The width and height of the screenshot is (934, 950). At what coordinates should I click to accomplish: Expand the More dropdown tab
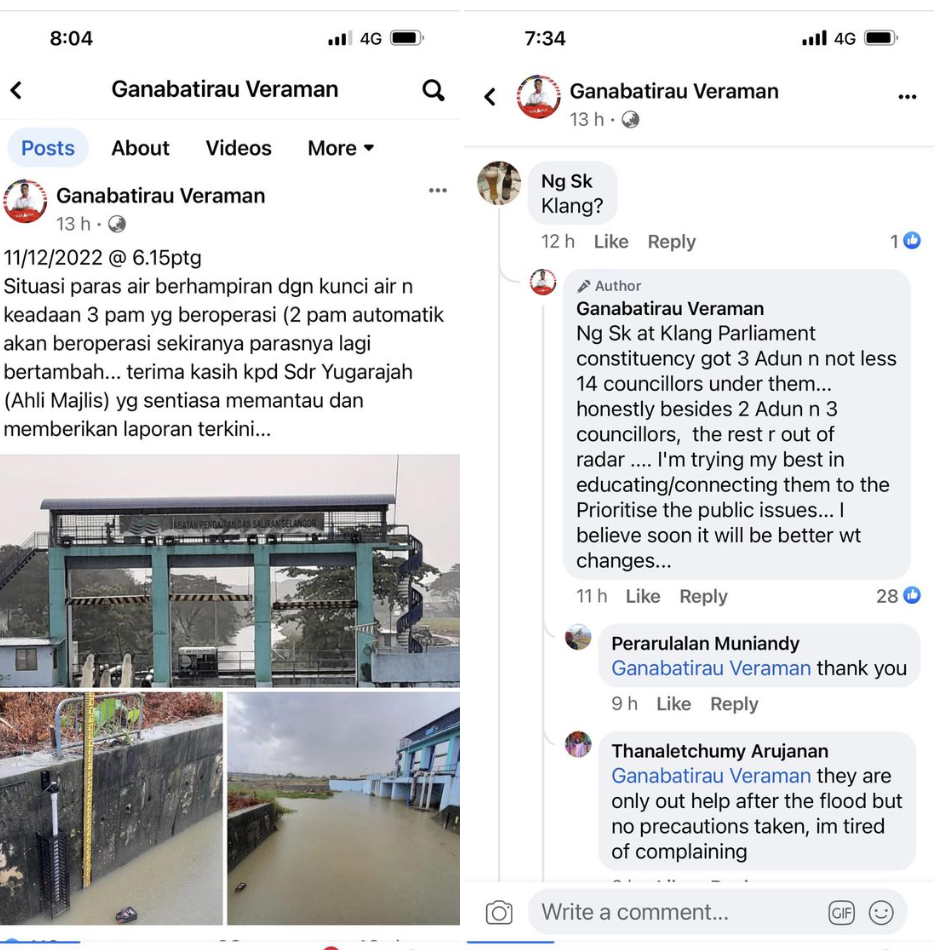point(340,148)
